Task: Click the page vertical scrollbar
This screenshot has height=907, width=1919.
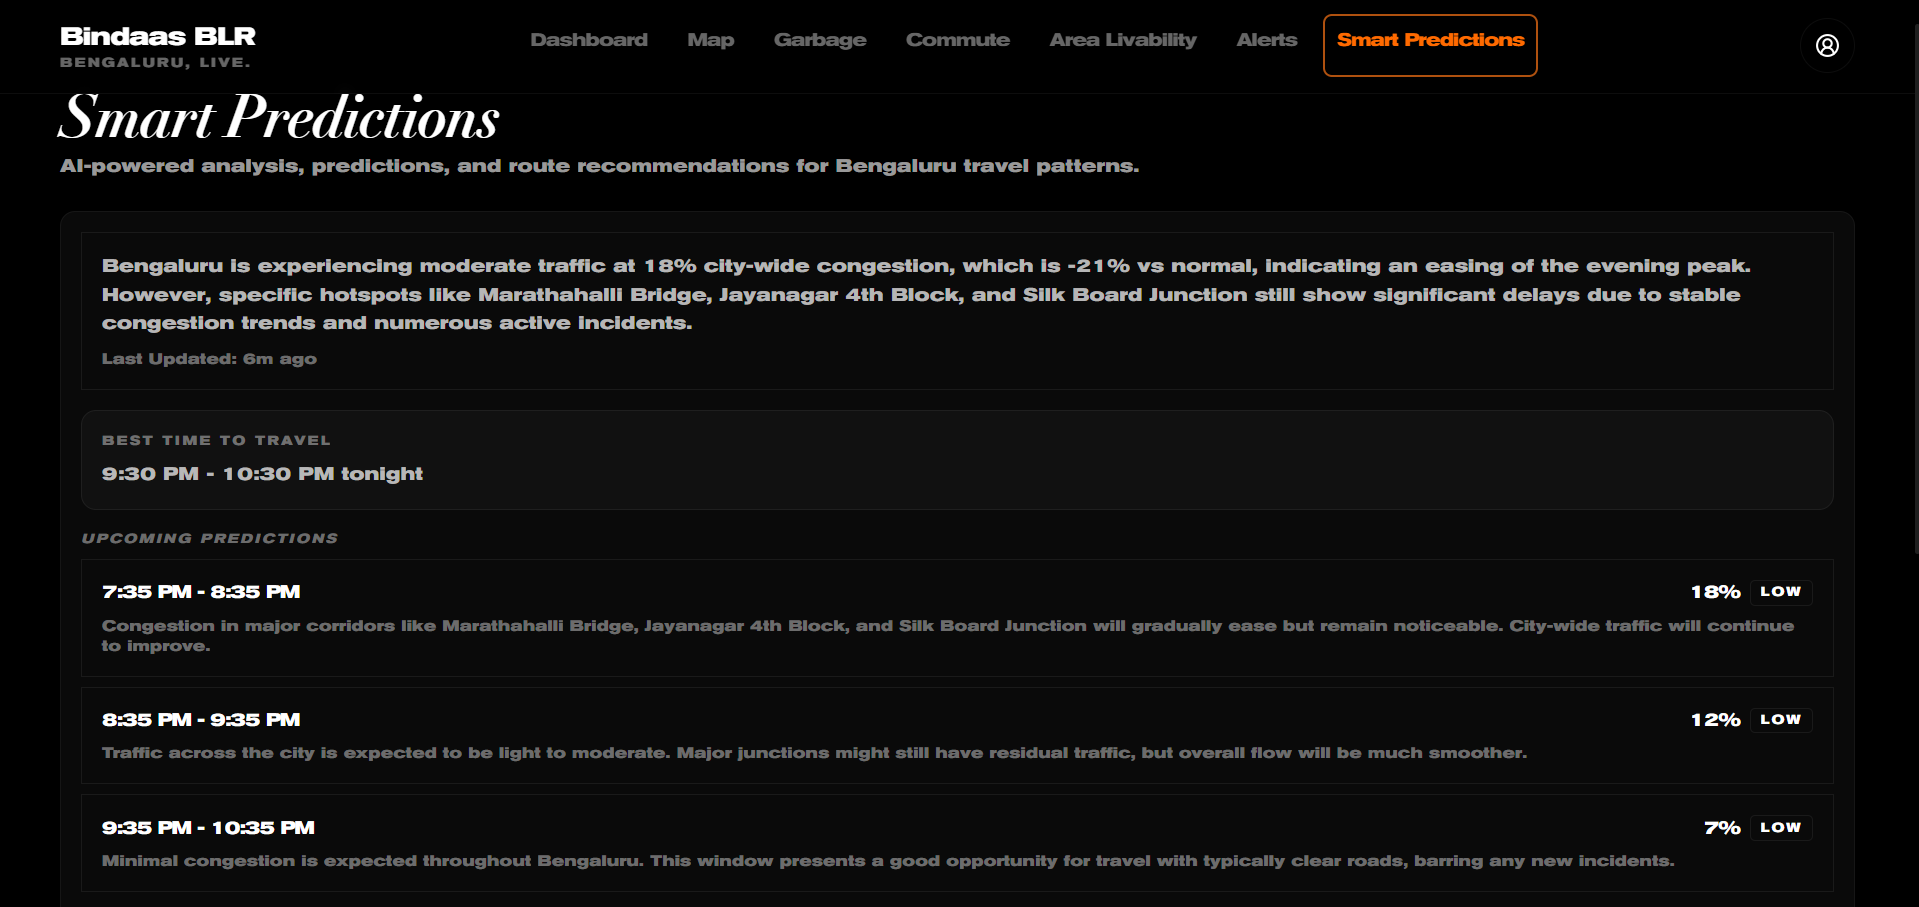Action: (1915, 290)
